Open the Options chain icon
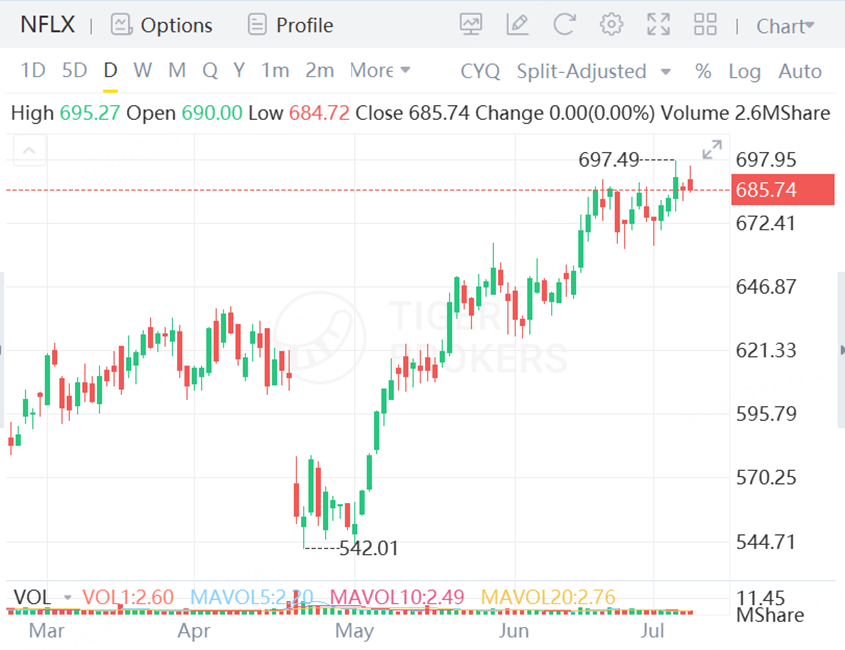 point(121,25)
